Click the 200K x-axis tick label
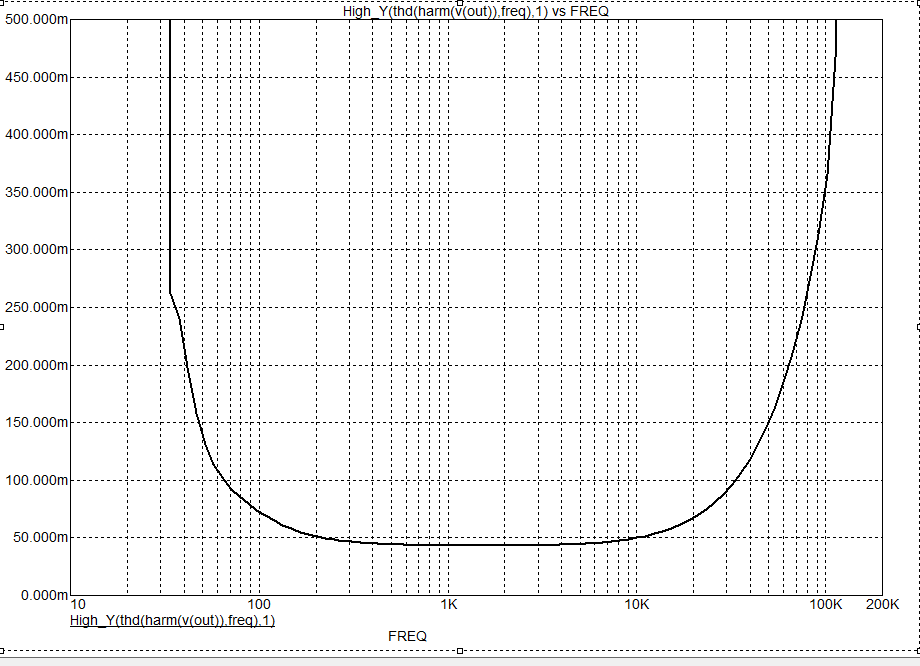The height and width of the screenshot is (666, 920). coord(882,604)
